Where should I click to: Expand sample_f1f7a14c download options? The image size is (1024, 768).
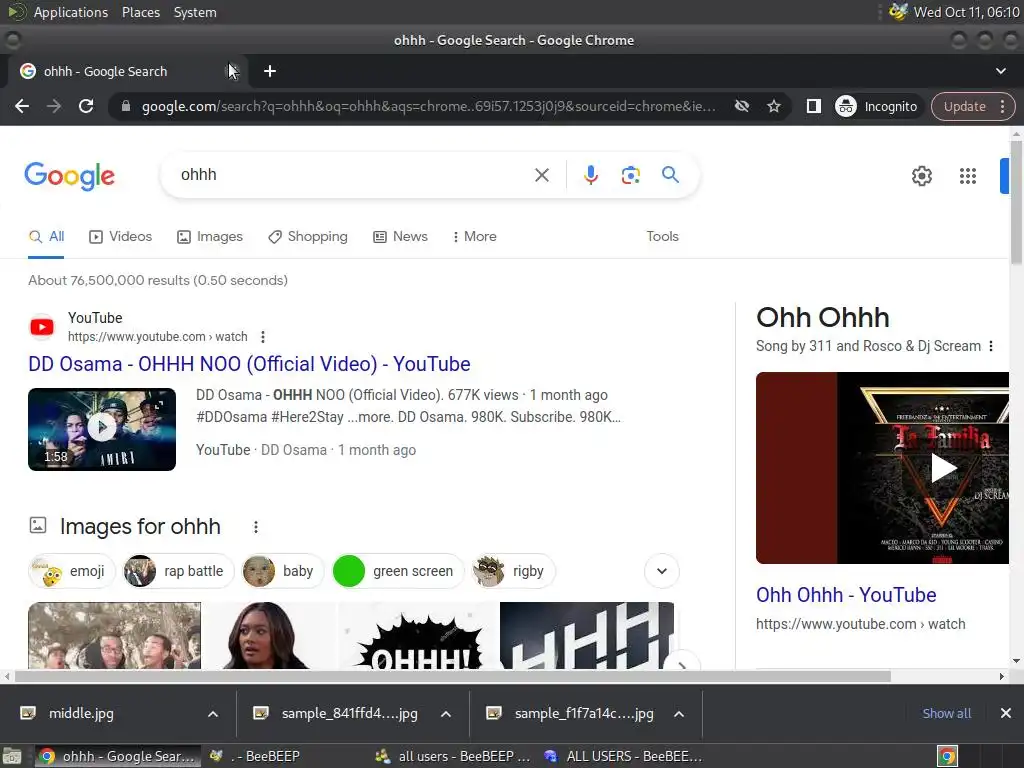click(679, 714)
